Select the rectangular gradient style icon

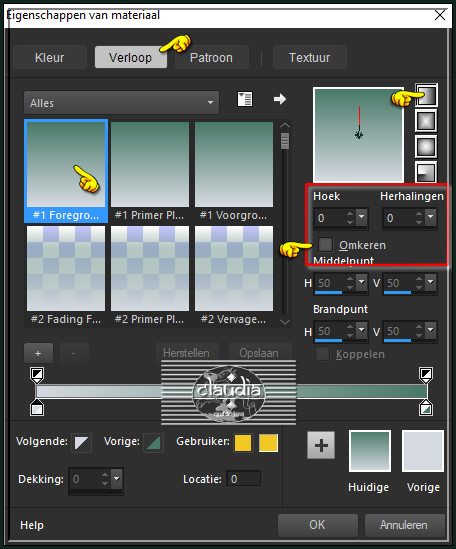[426, 121]
